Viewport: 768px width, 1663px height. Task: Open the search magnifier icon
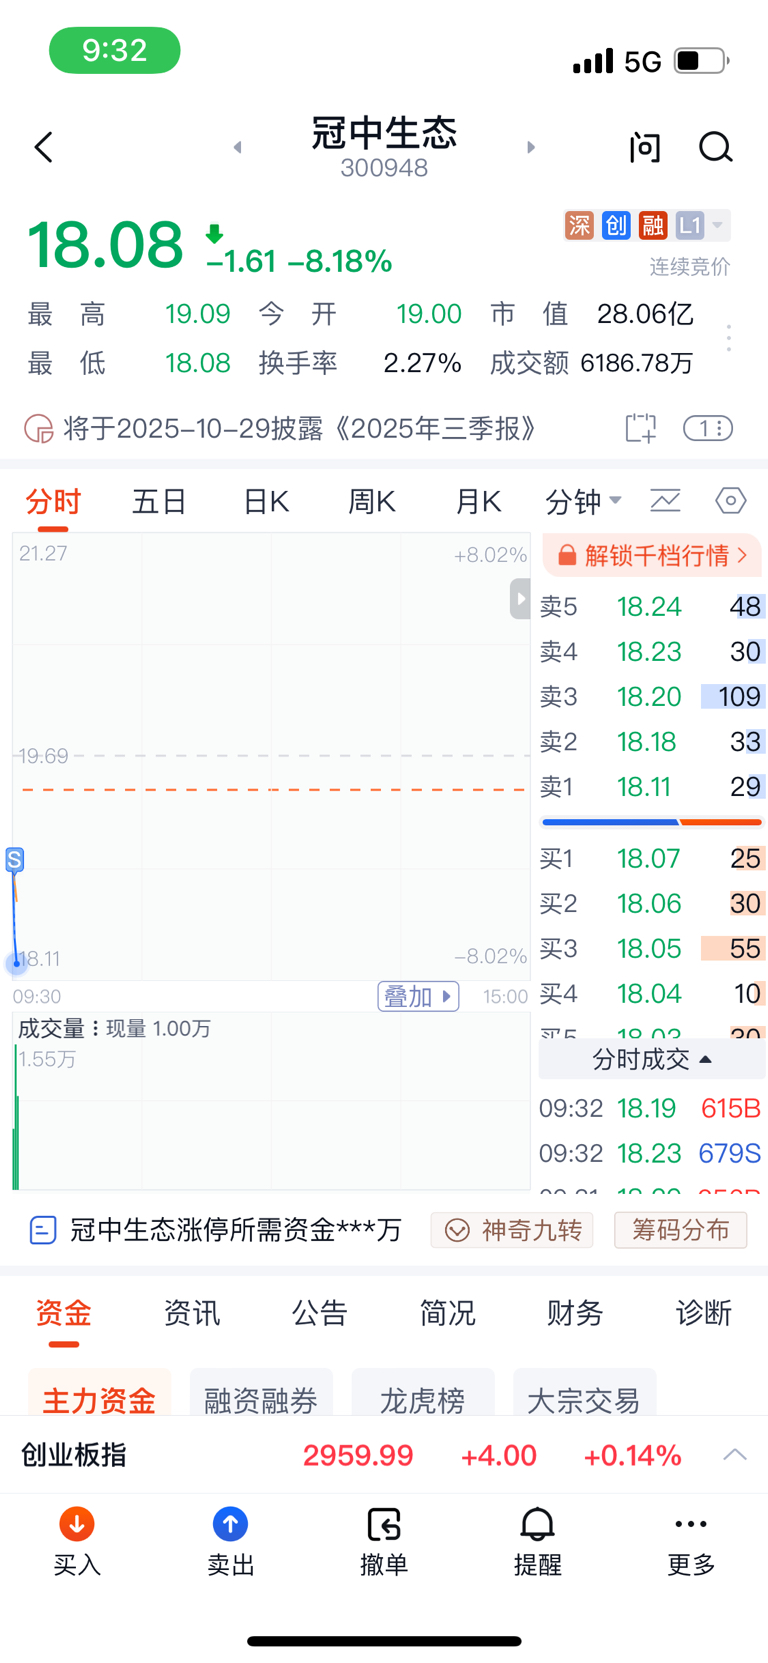(x=715, y=148)
